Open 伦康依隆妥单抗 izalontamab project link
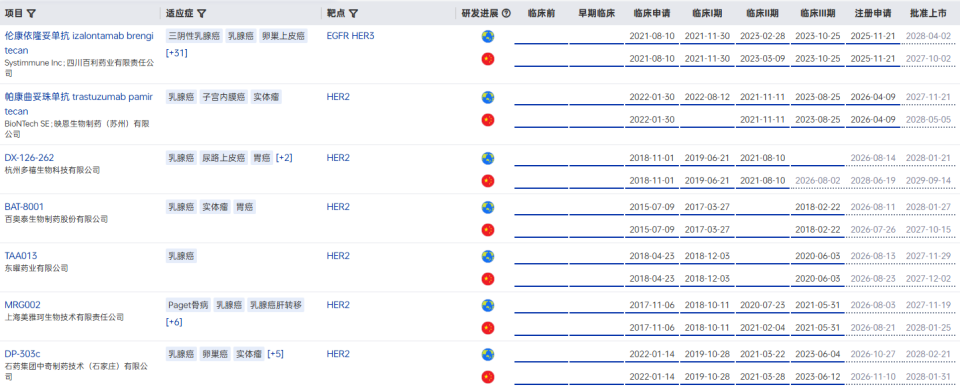 (x=79, y=43)
